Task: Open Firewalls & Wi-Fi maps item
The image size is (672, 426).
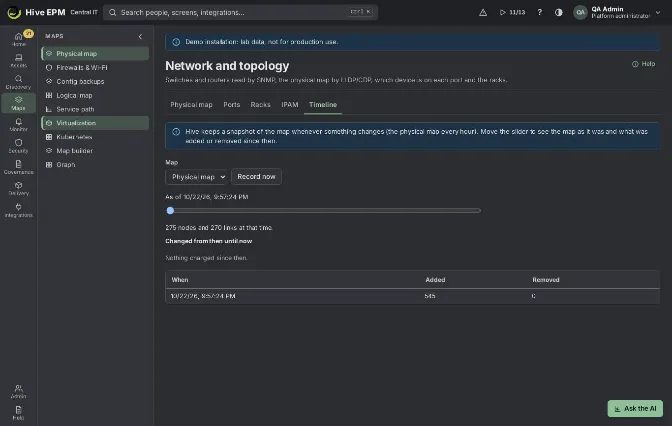Action: pos(95,67)
